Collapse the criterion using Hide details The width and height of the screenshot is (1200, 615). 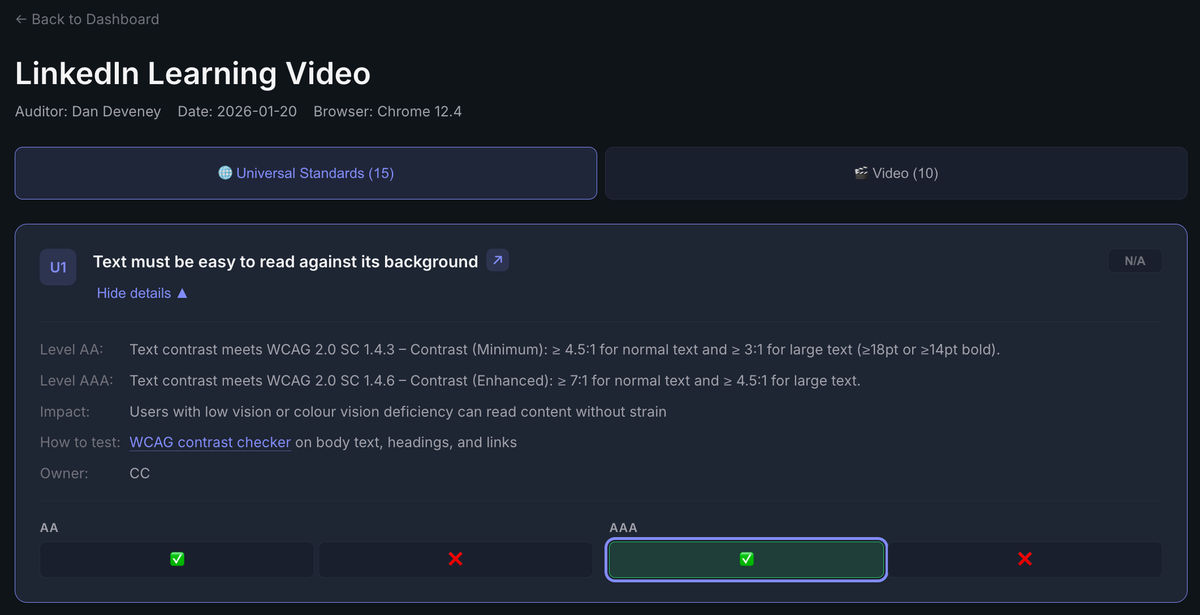pos(142,293)
